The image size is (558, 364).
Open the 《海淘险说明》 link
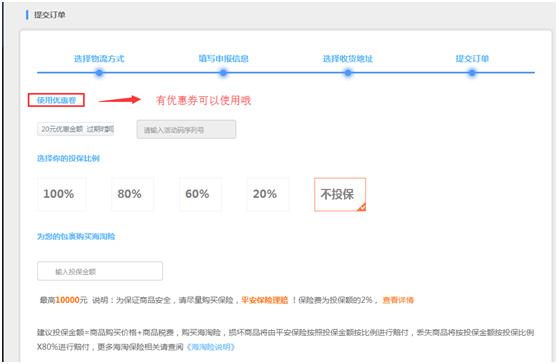click(211, 347)
